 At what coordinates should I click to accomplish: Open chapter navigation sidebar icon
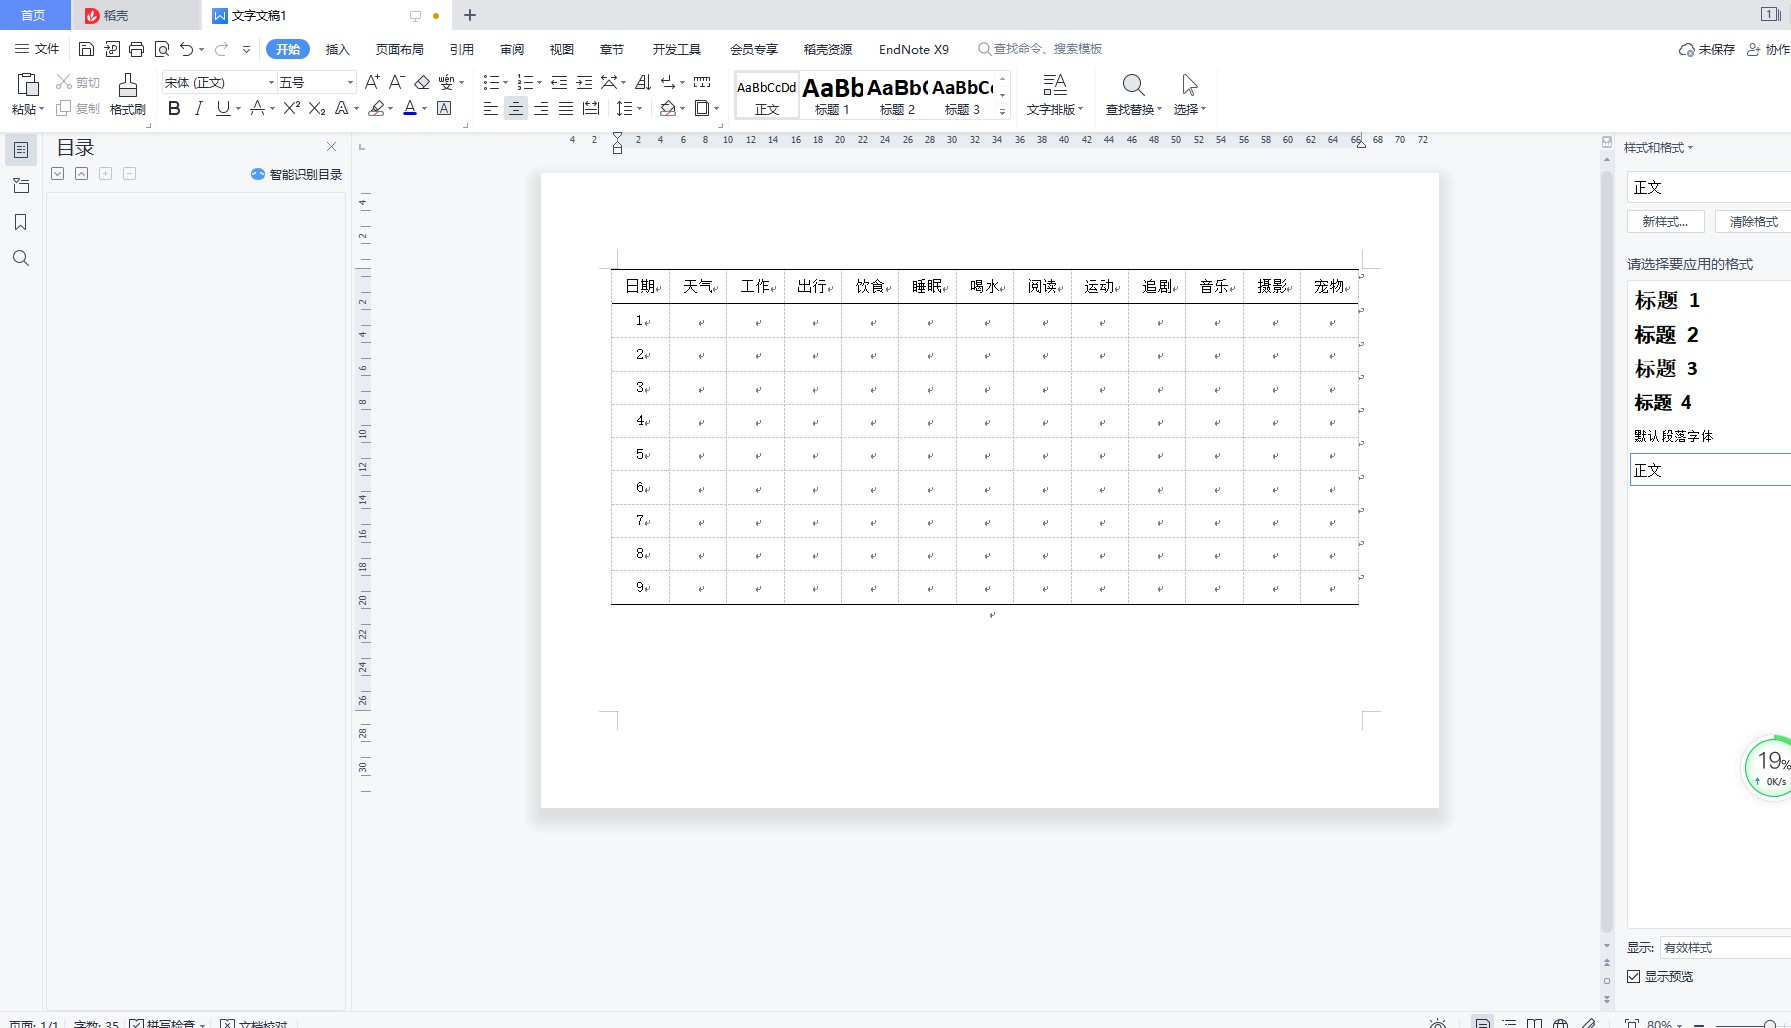(20, 186)
